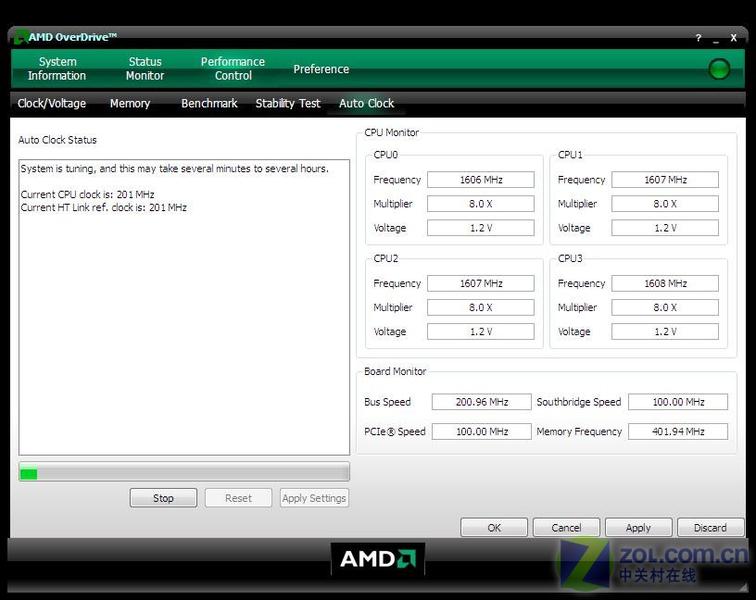Click the PCIe Speed value field
Image resolution: width=756 pixels, height=600 pixels.
(x=482, y=431)
